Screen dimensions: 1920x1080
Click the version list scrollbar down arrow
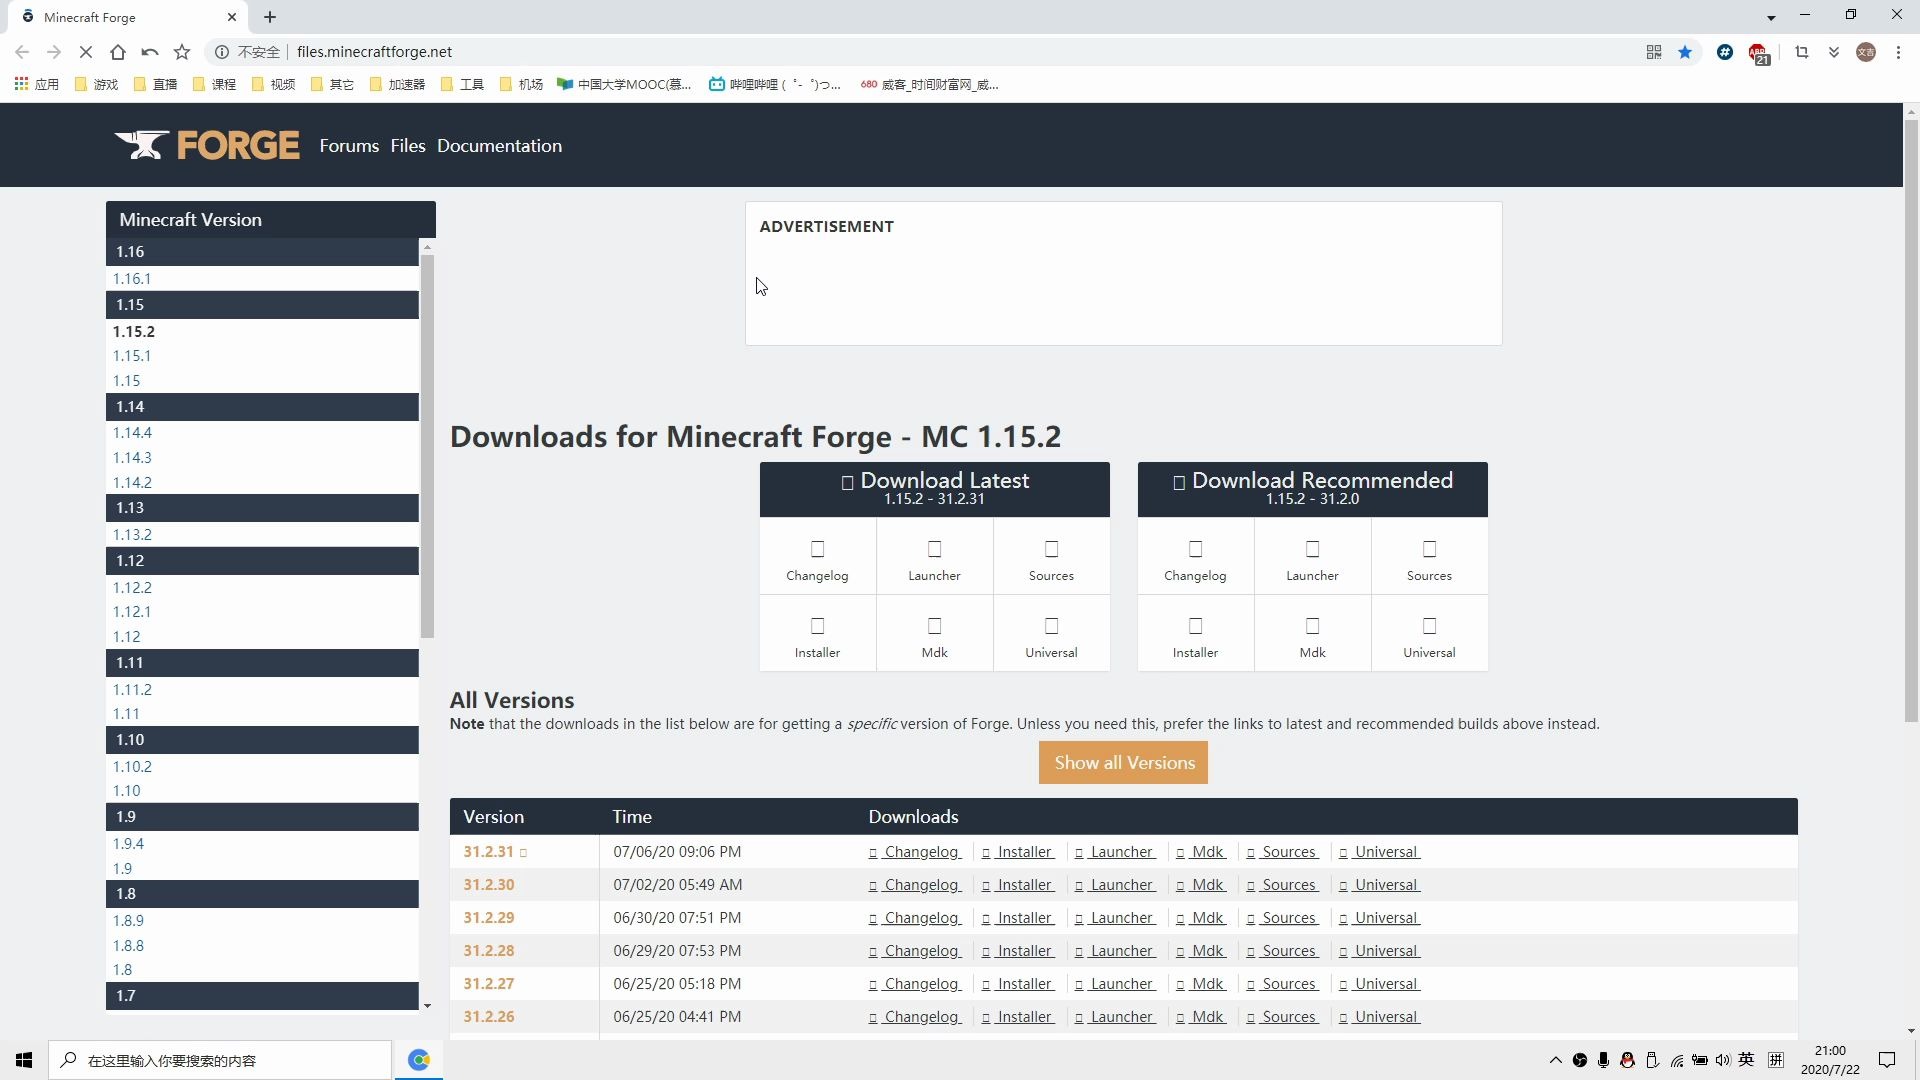click(x=427, y=1006)
